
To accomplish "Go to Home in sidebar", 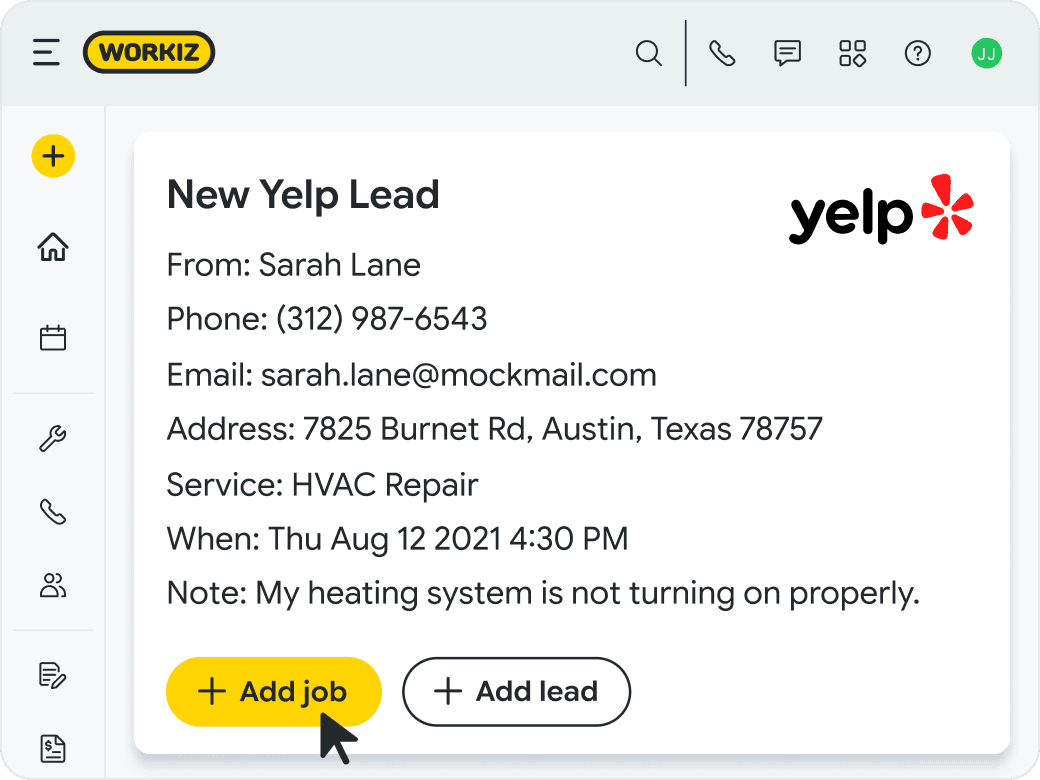I will point(53,247).
